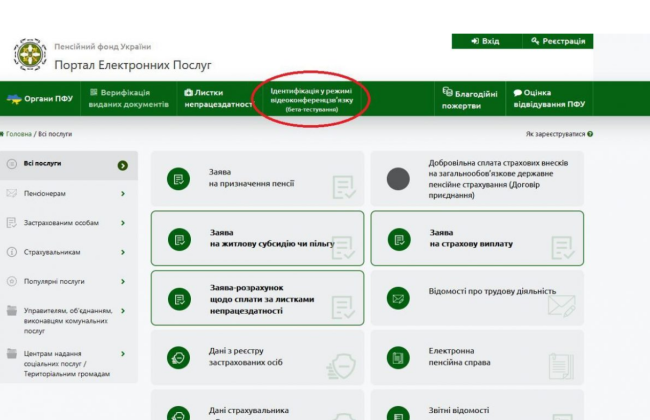Expand the Страхувальникам chevron
Screen dimensions: 650x420
click(x=123, y=252)
